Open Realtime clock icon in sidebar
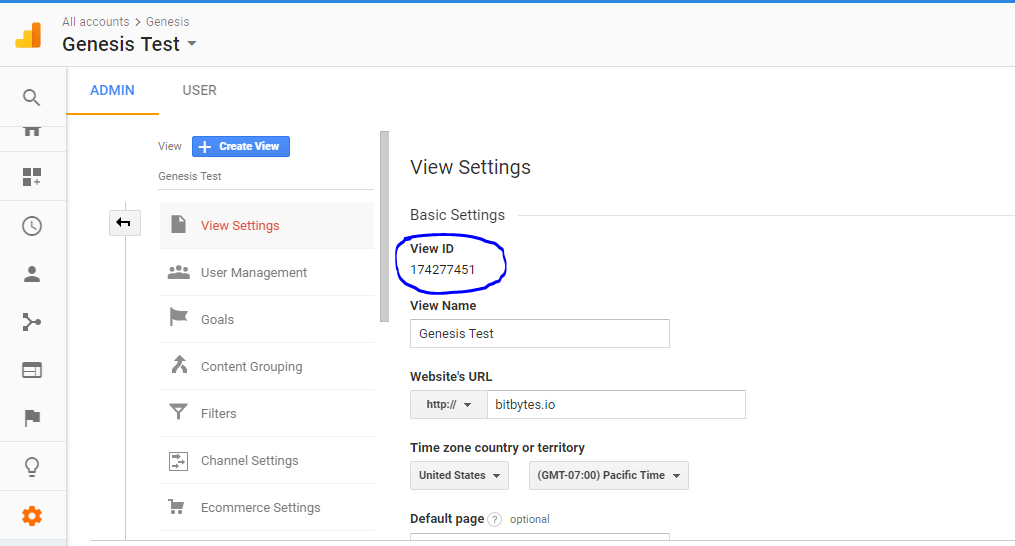 tap(32, 226)
